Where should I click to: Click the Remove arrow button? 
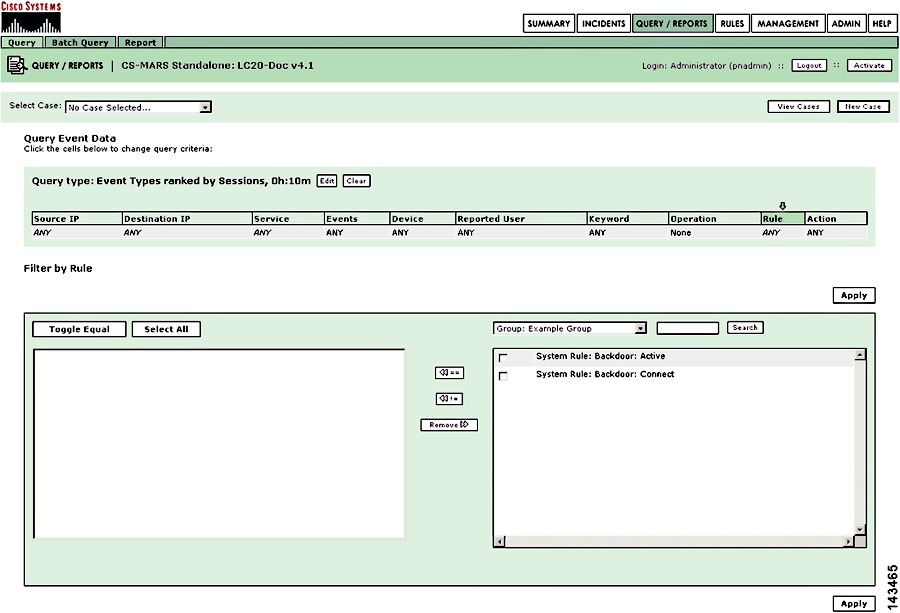click(x=449, y=425)
